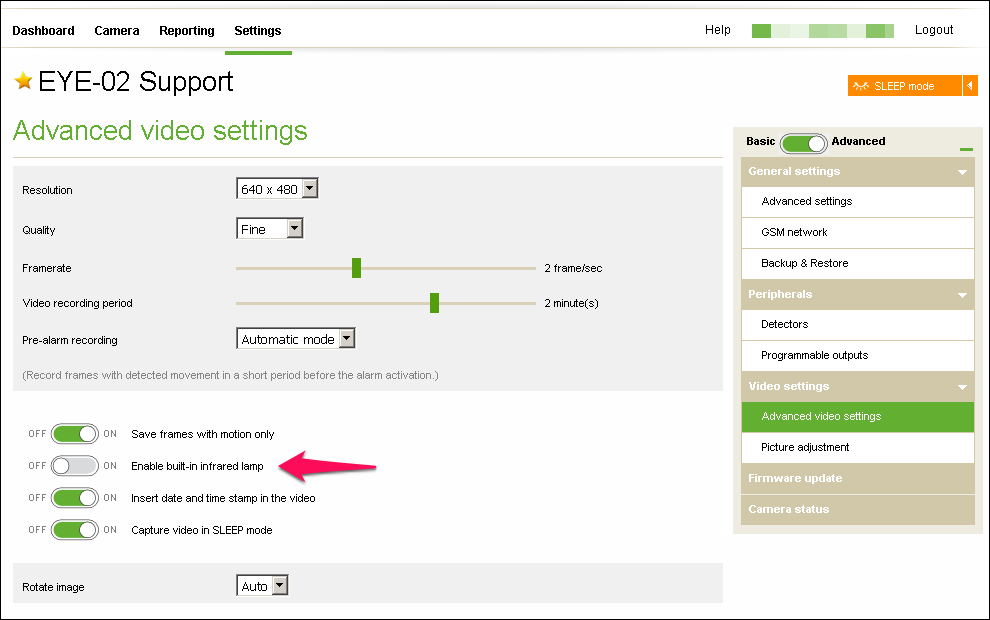Enable built-in infrared lamp switch

click(x=75, y=466)
